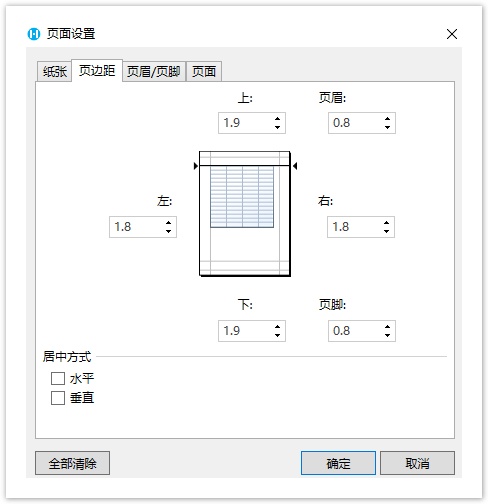Image resolution: width=488 pixels, height=504 pixels.
Task: Switch to the 页眉/页脚 tab
Action: tap(154, 71)
